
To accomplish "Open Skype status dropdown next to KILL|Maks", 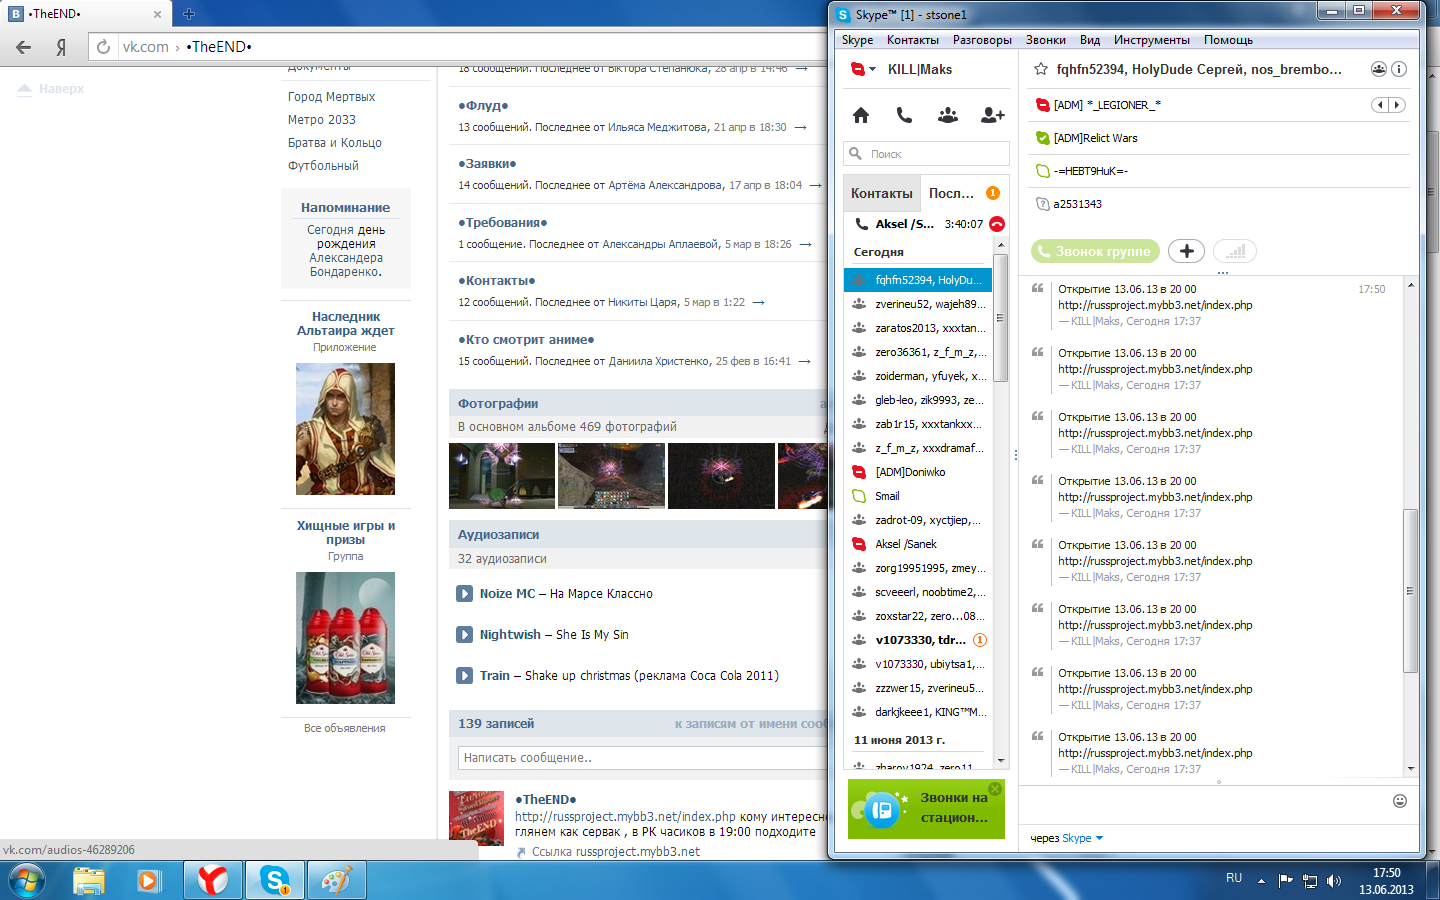I will (863, 69).
